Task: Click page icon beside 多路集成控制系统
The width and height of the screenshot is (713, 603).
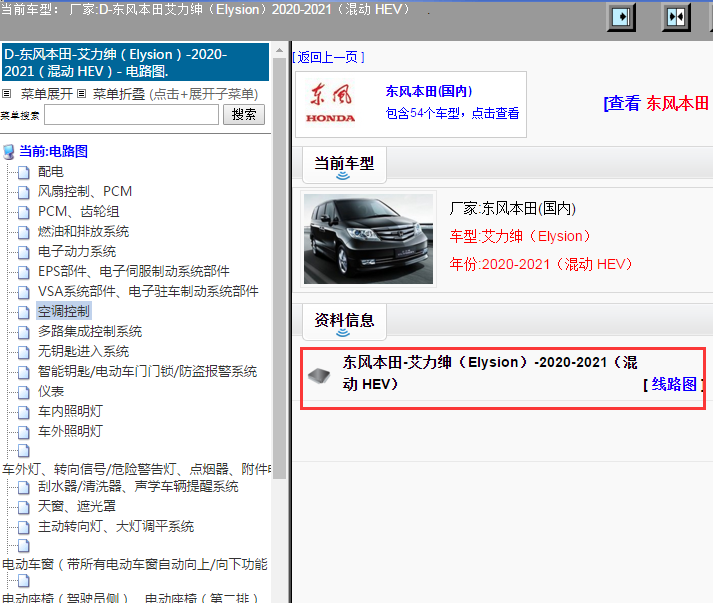Action: pyautogui.click(x=24, y=332)
